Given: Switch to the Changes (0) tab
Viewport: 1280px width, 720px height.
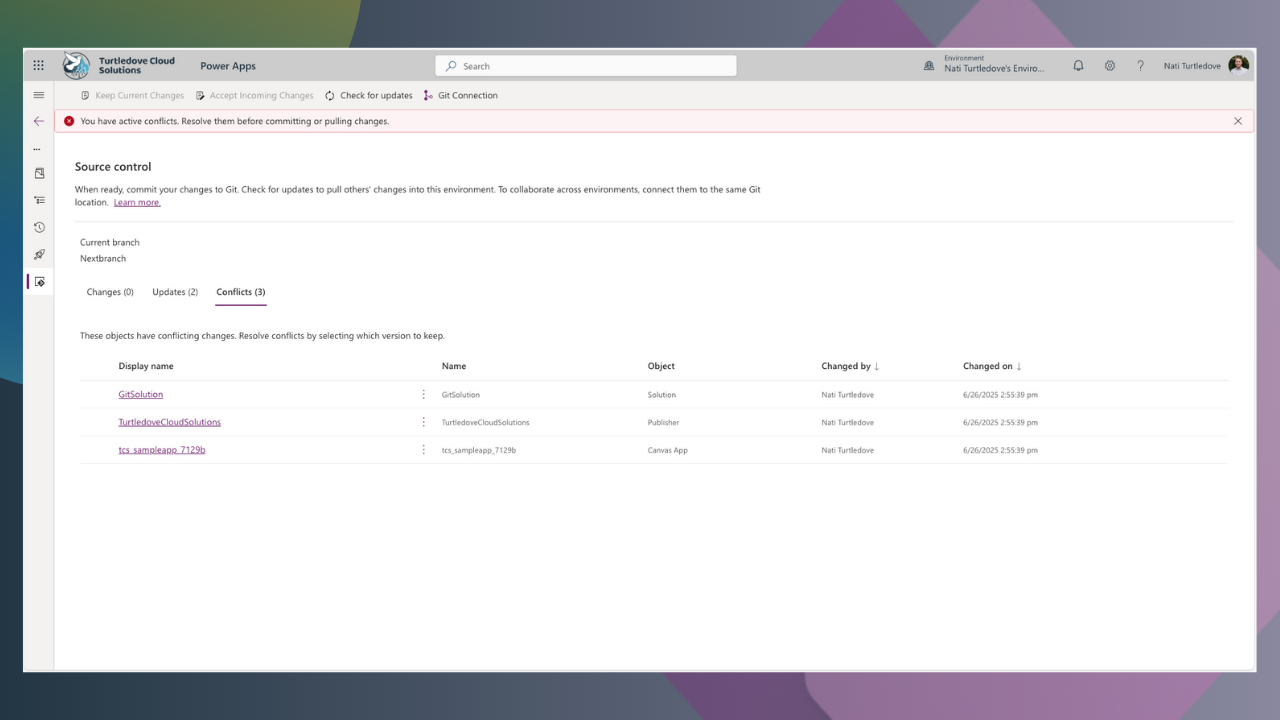Looking at the screenshot, I should coord(110,292).
